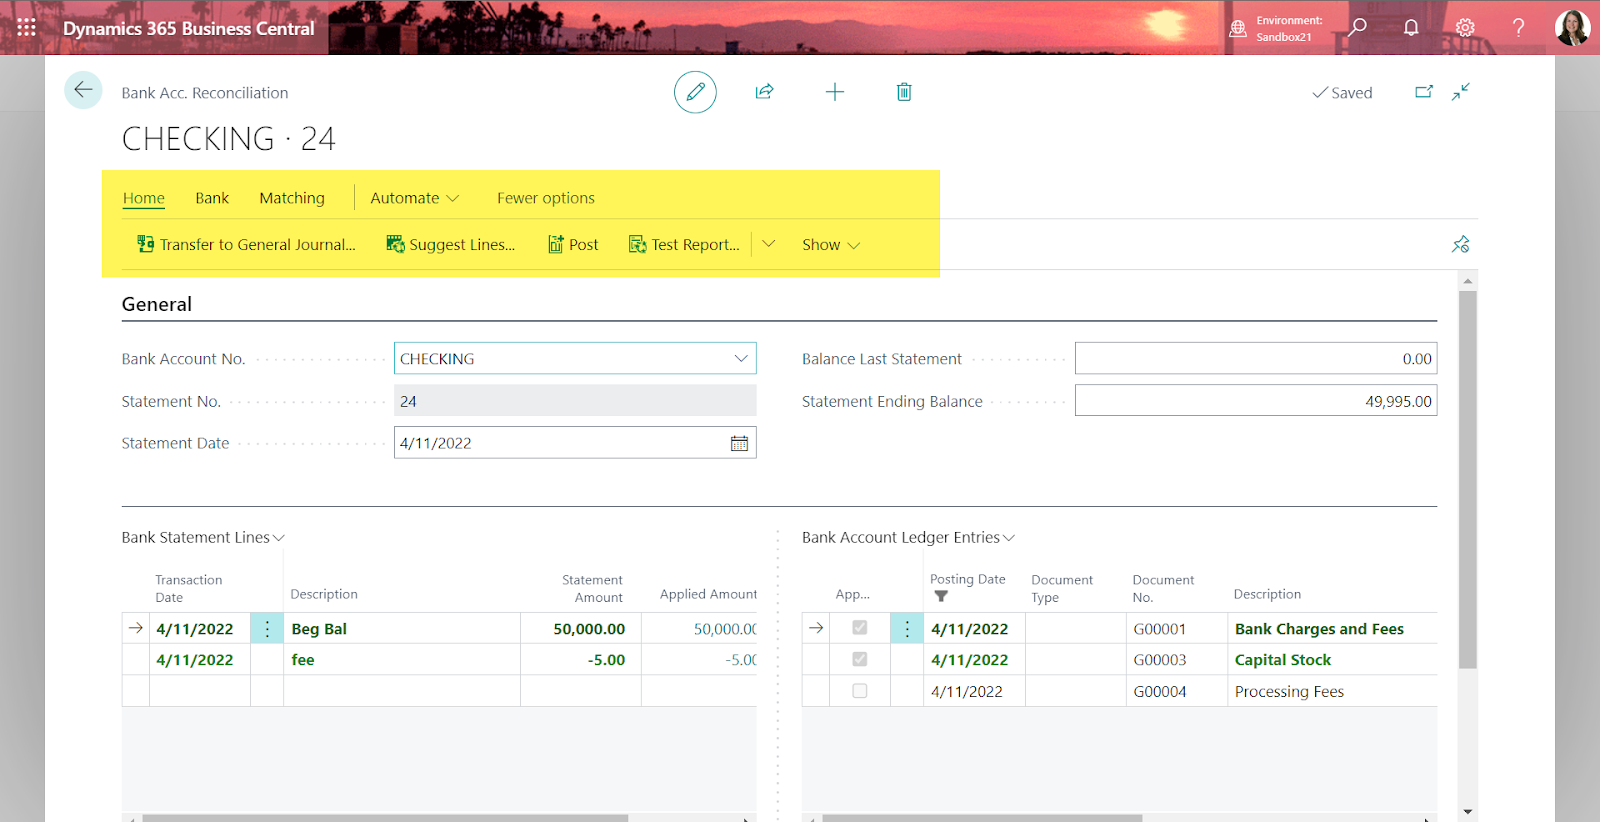
Task: Click the Post action
Action: point(573,244)
